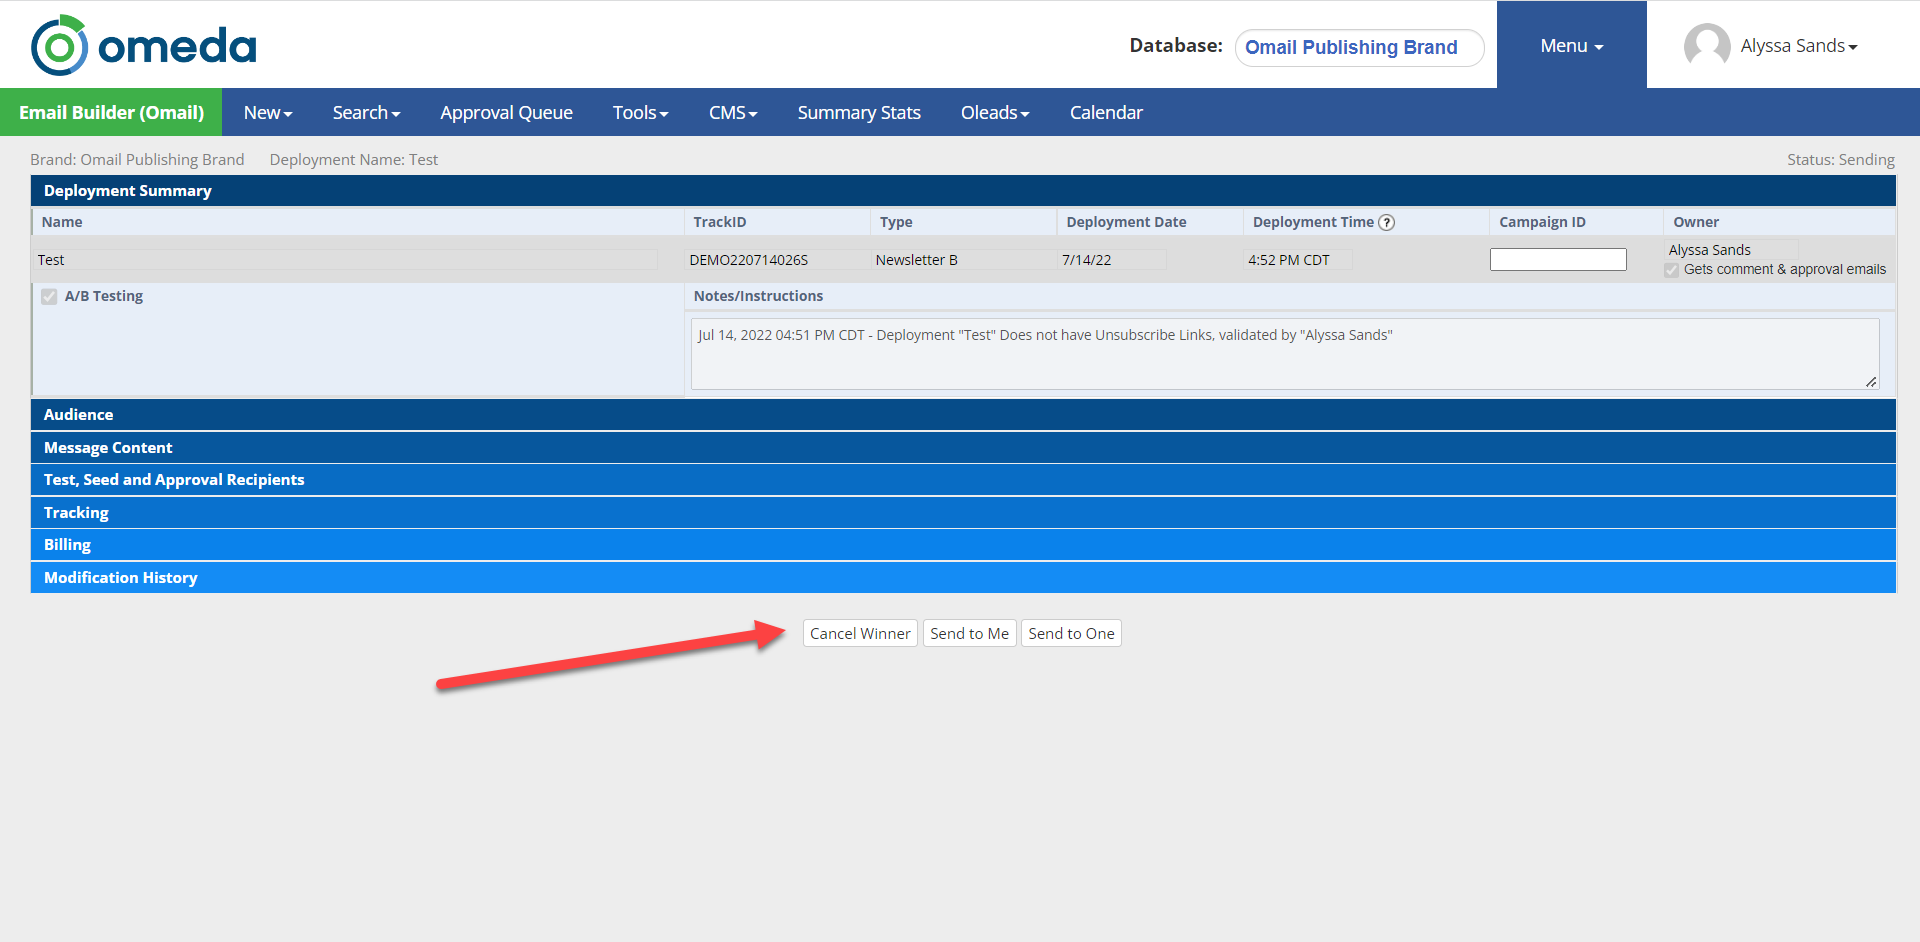Open the CMS dropdown menu

click(x=732, y=113)
